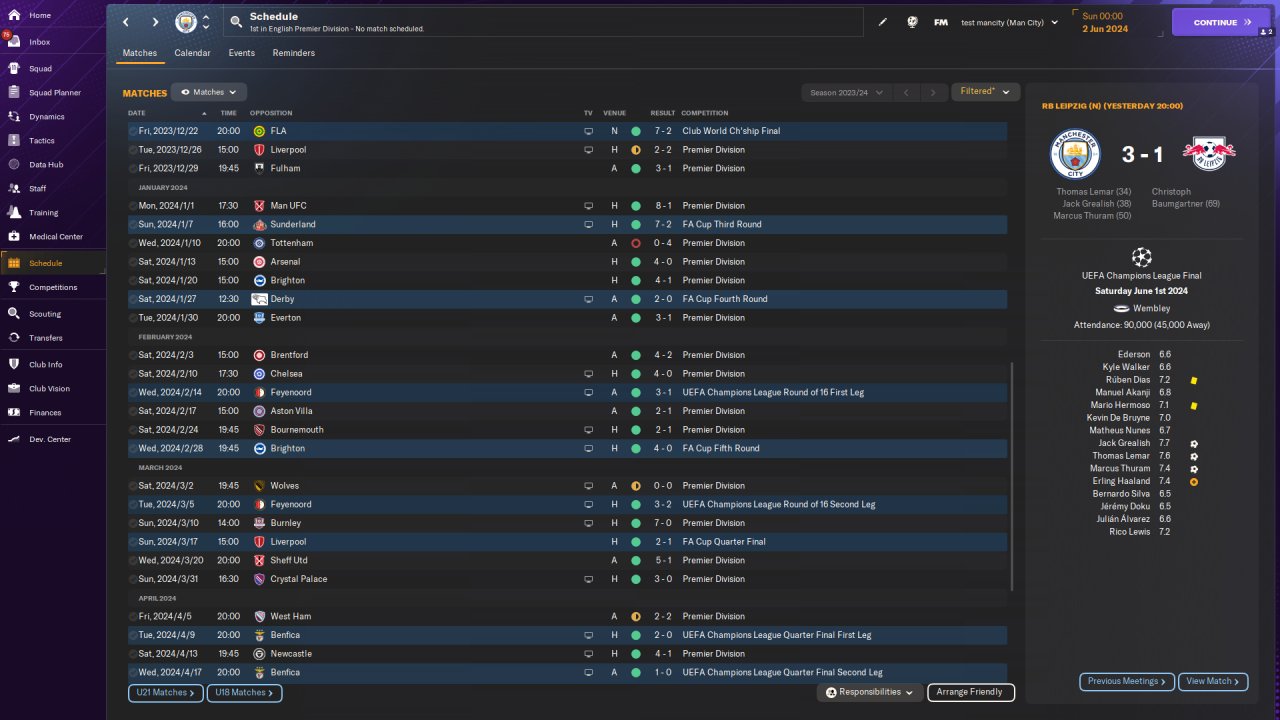Open the Season 2023/24 dropdown

[846, 93]
